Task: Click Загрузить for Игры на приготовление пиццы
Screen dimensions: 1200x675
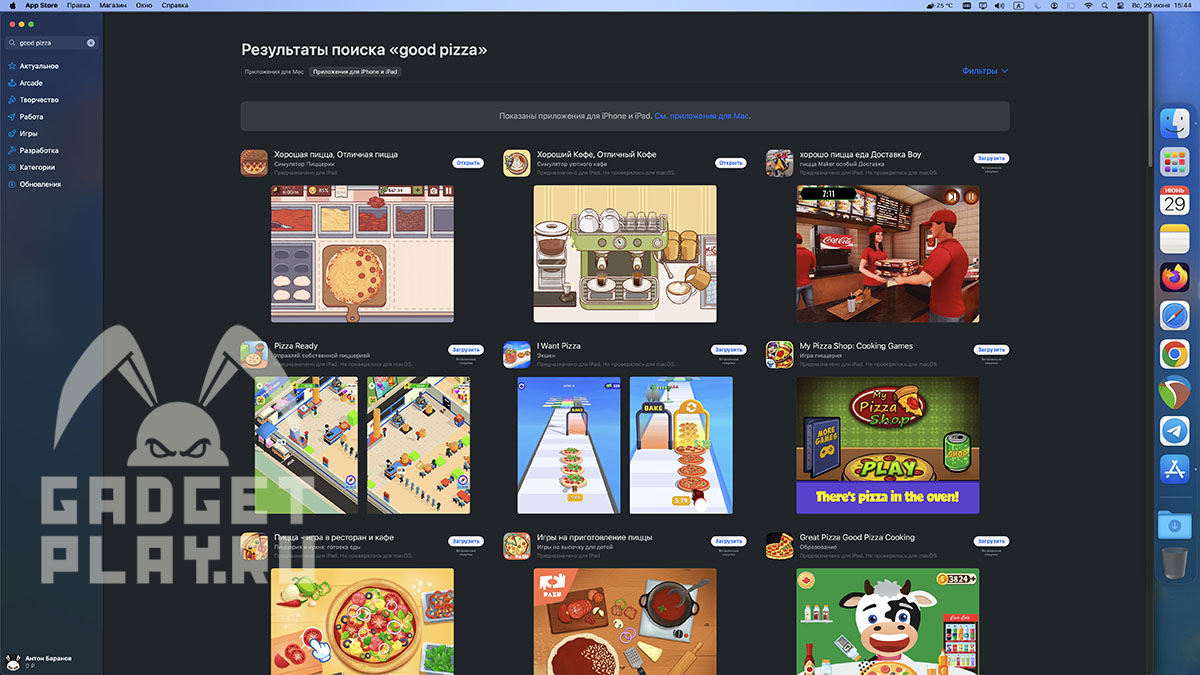Action: point(728,541)
